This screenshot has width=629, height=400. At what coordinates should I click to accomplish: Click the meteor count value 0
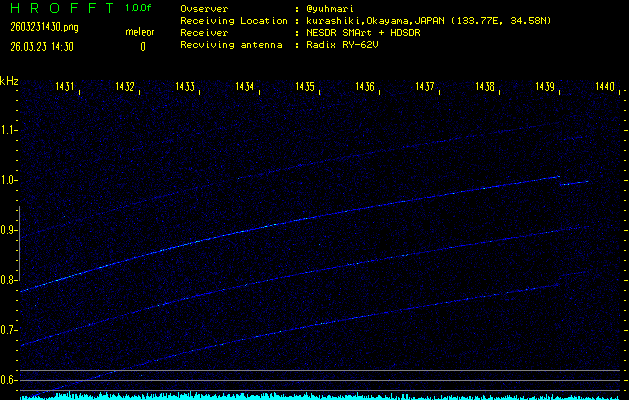[142, 46]
